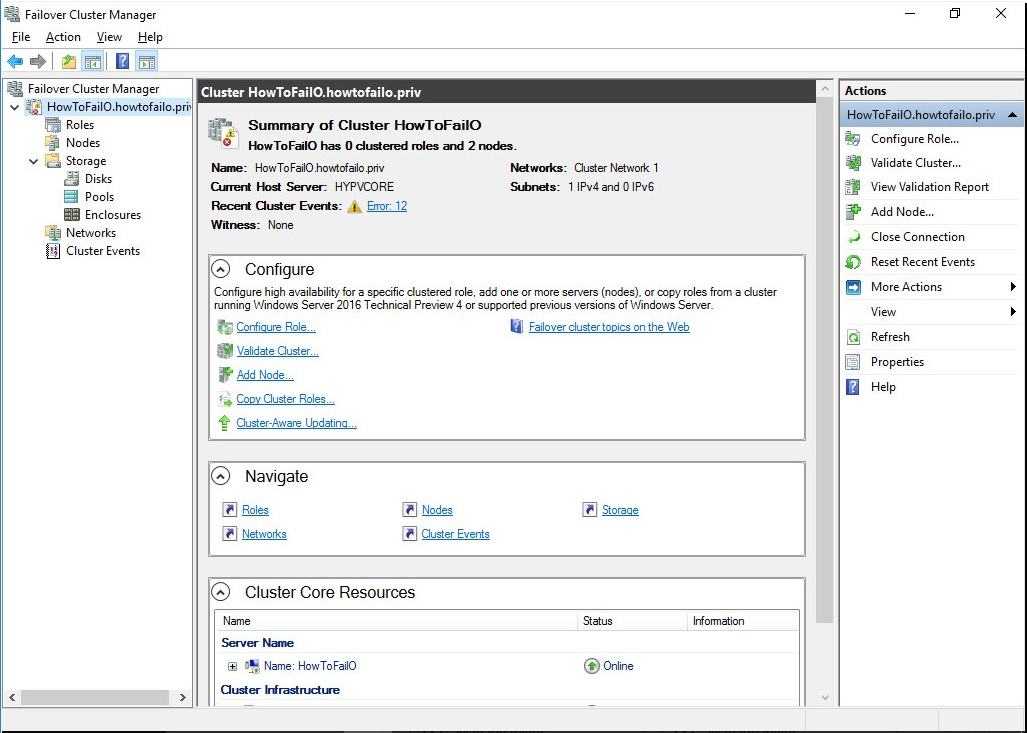The width and height of the screenshot is (1027, 733).
Task: Click the main pane vertical scrollbar thumb
Action: 825,360
